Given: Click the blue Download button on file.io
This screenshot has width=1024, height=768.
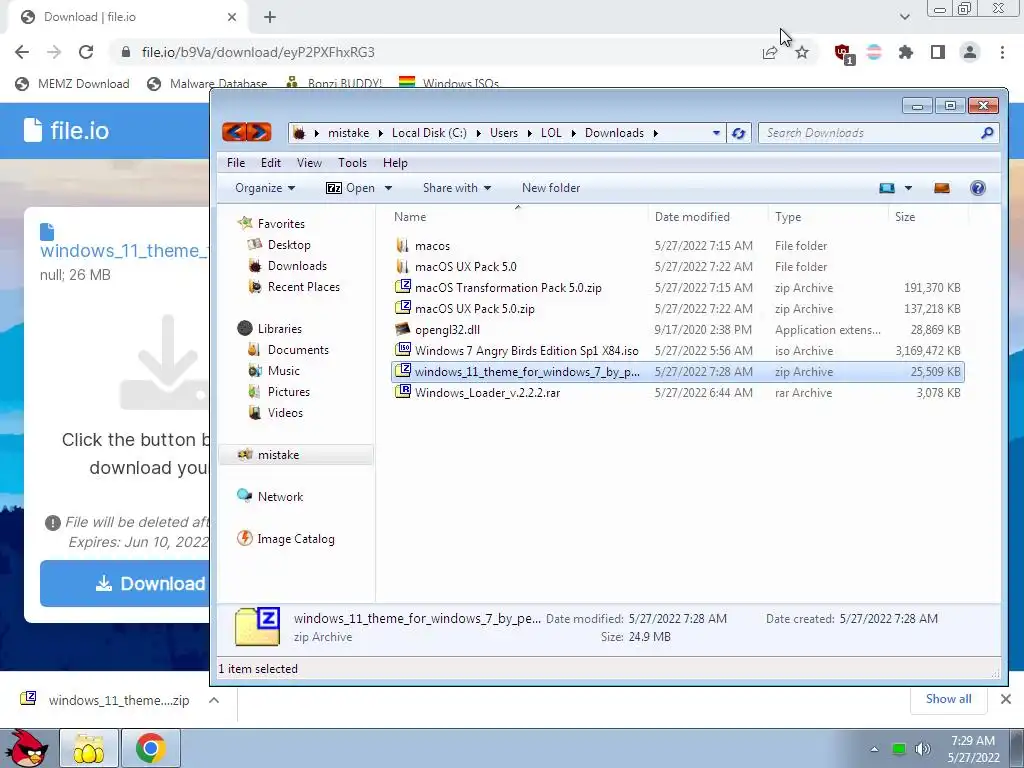Looking at the screenshot, I should click(125, 583).
